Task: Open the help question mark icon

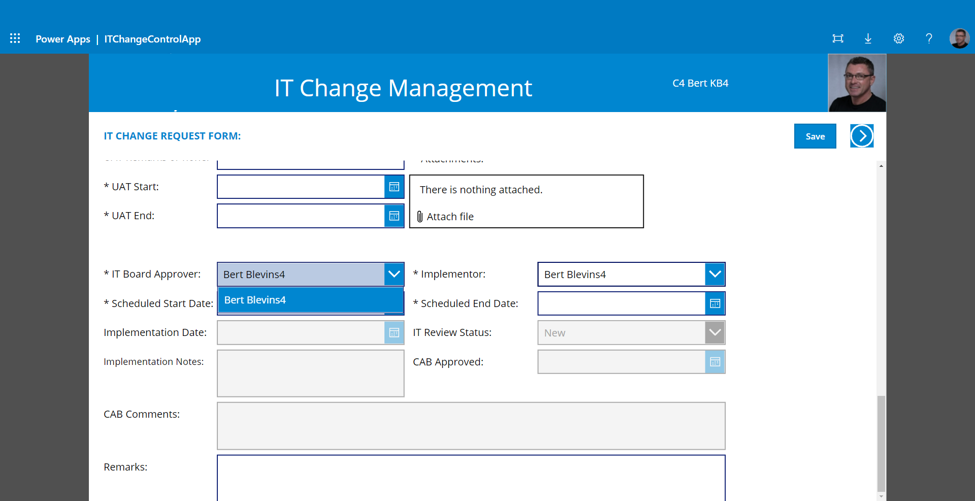Action: 929,39
